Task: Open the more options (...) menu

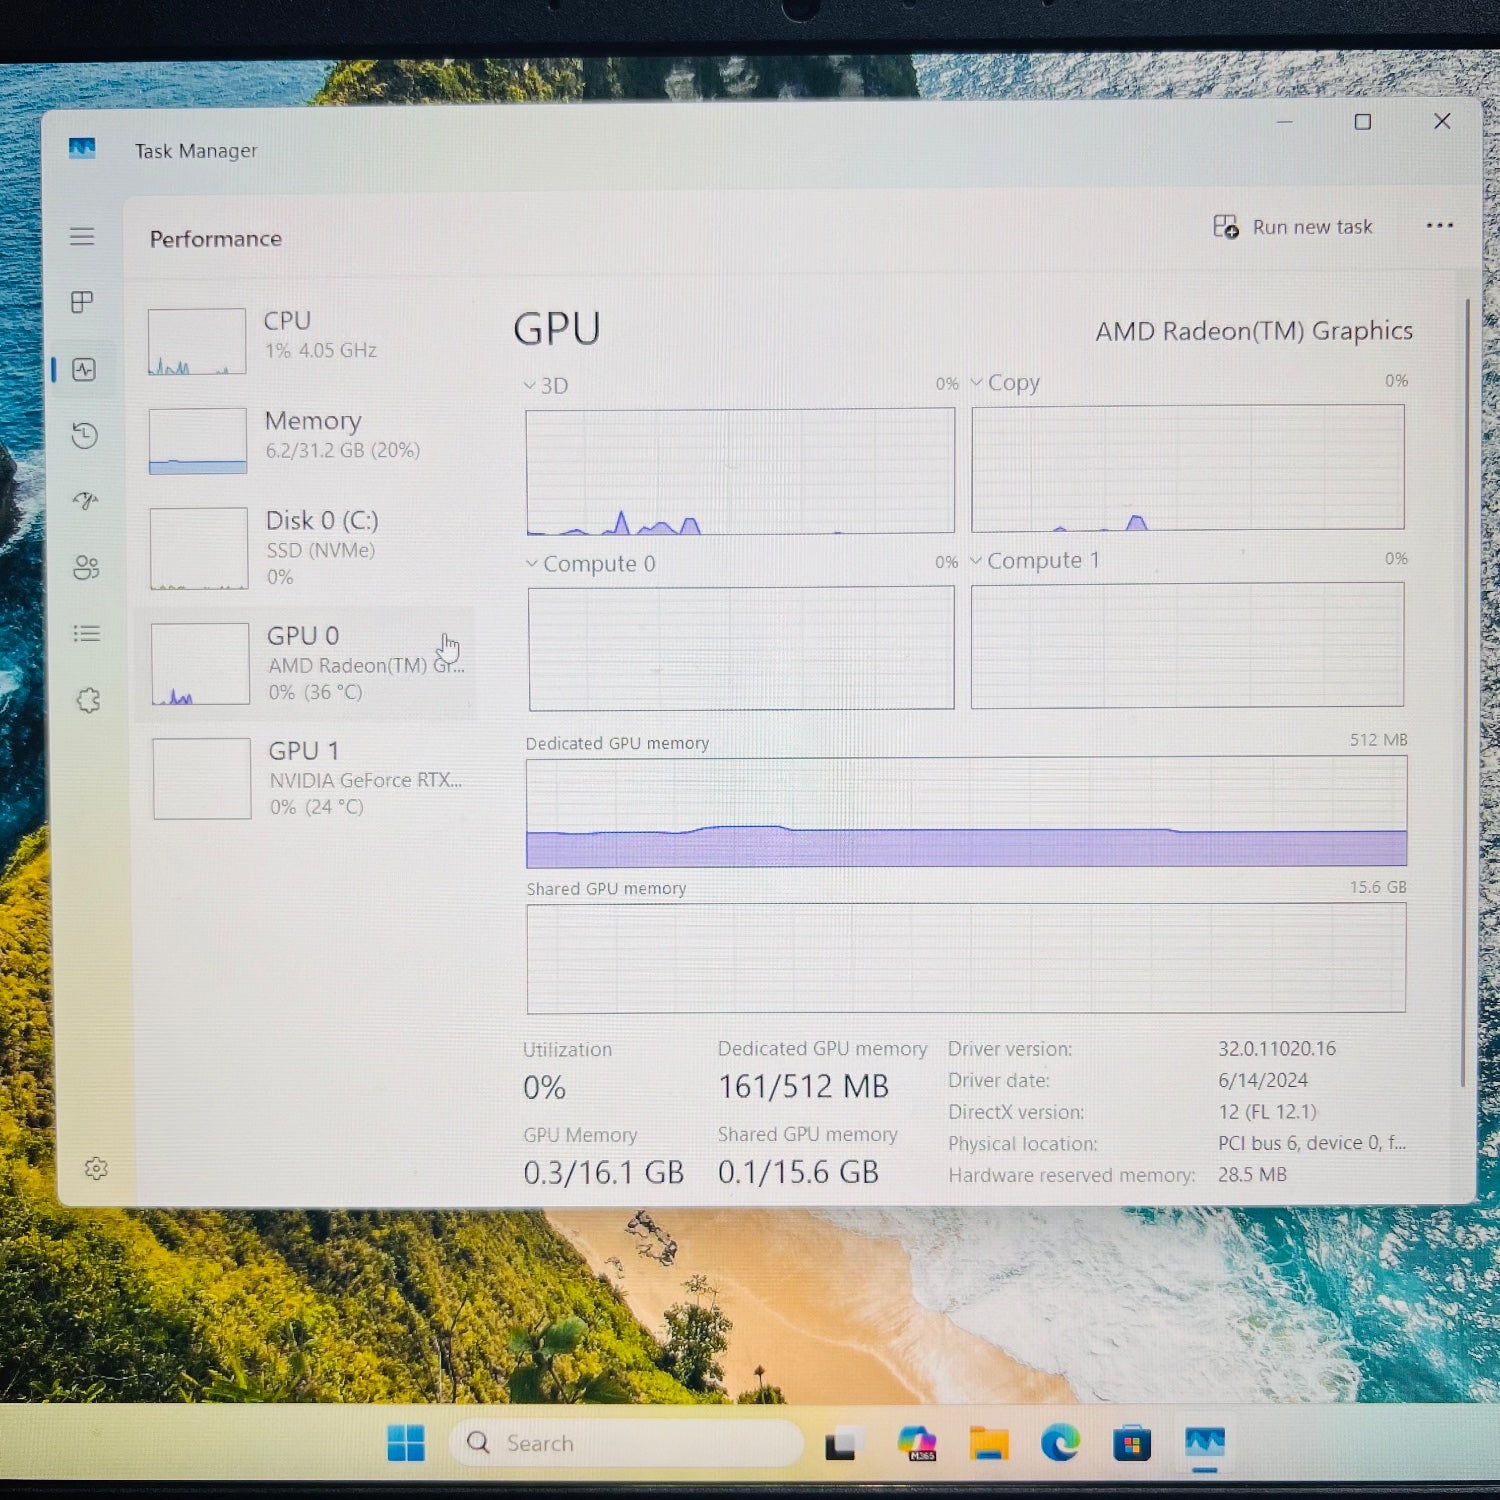Action: [x=1439, y=226]
